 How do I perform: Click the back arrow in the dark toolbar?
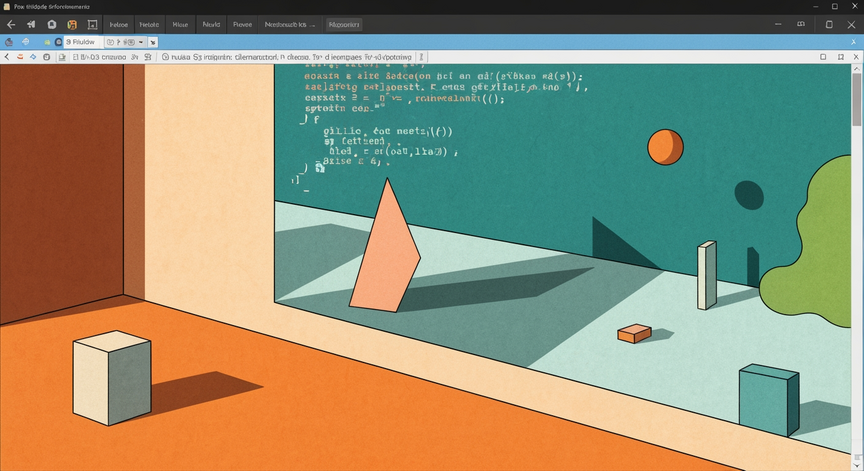(11, 24)
